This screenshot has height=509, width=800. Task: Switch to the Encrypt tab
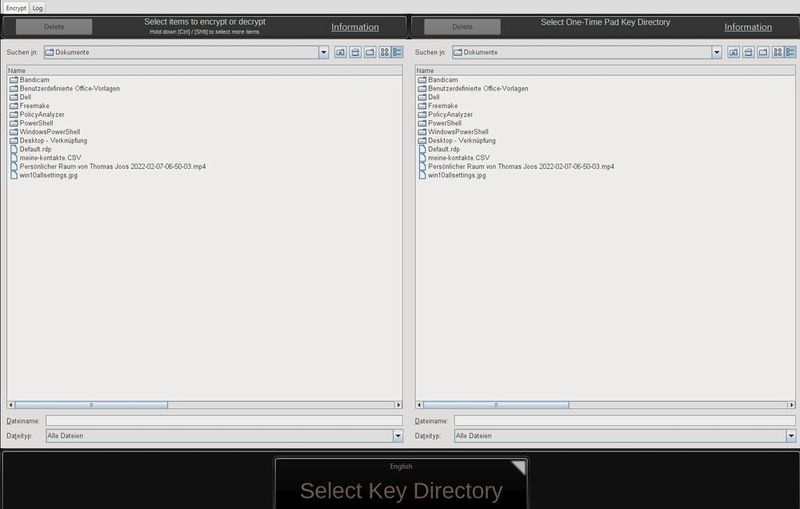(16, 8)
